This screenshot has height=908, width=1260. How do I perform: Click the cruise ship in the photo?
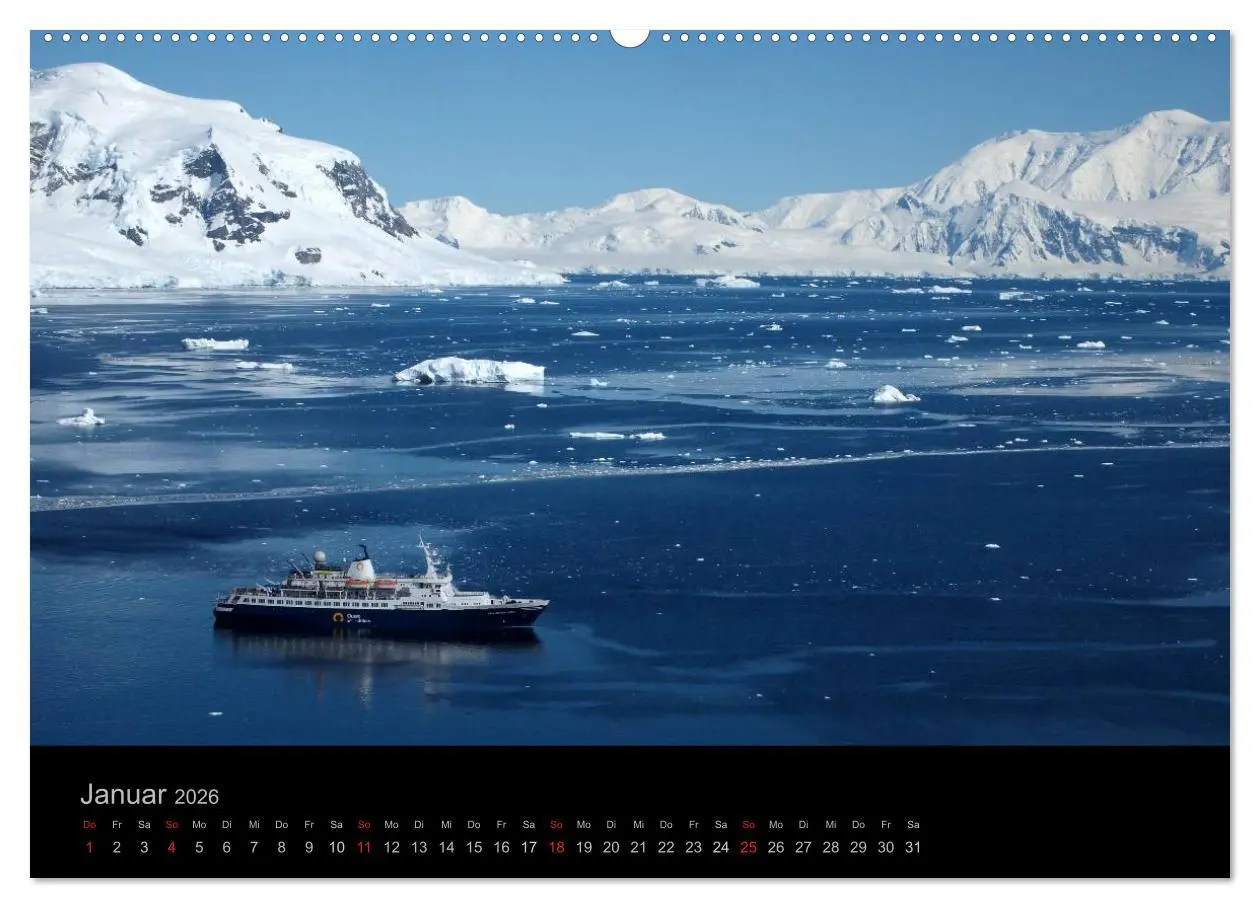(380, 592)
